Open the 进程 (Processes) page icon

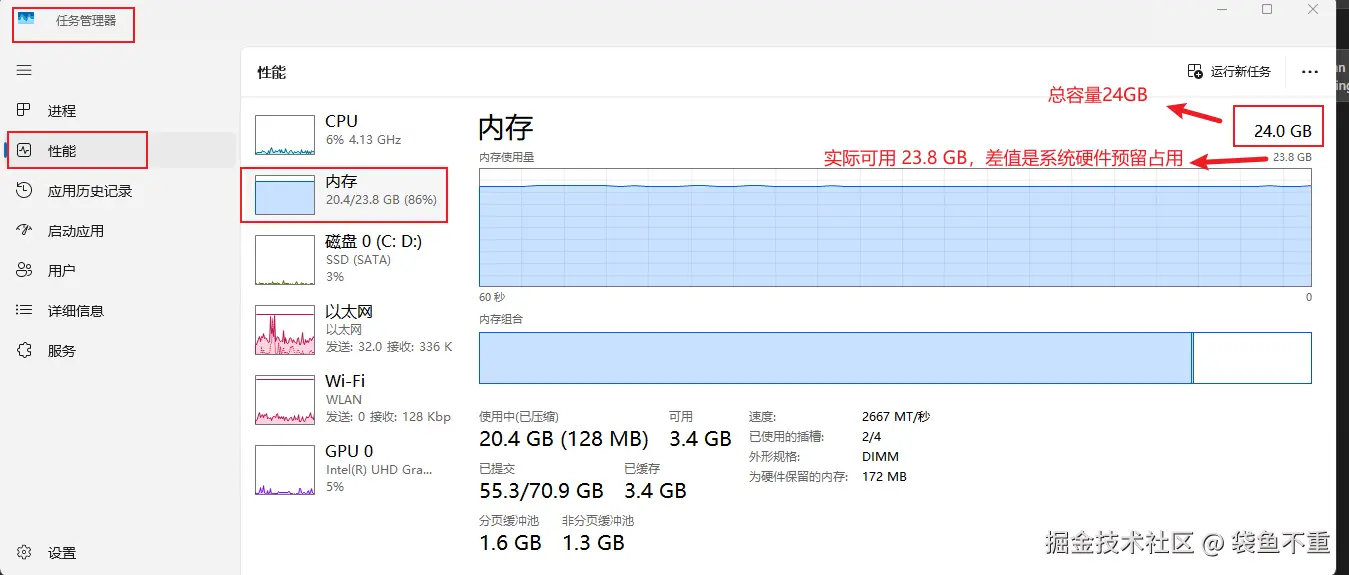pyautogui.click(x=25, y=111)
